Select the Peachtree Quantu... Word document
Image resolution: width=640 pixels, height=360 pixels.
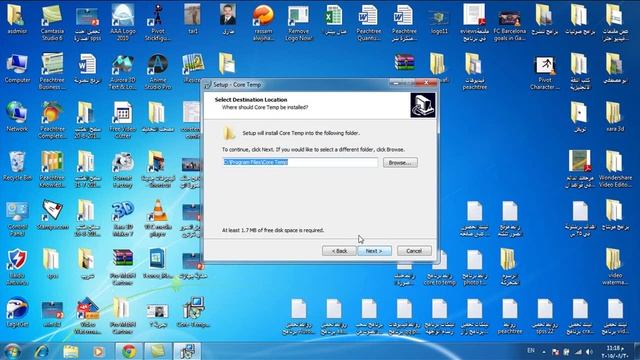click(x=369, y=22)
